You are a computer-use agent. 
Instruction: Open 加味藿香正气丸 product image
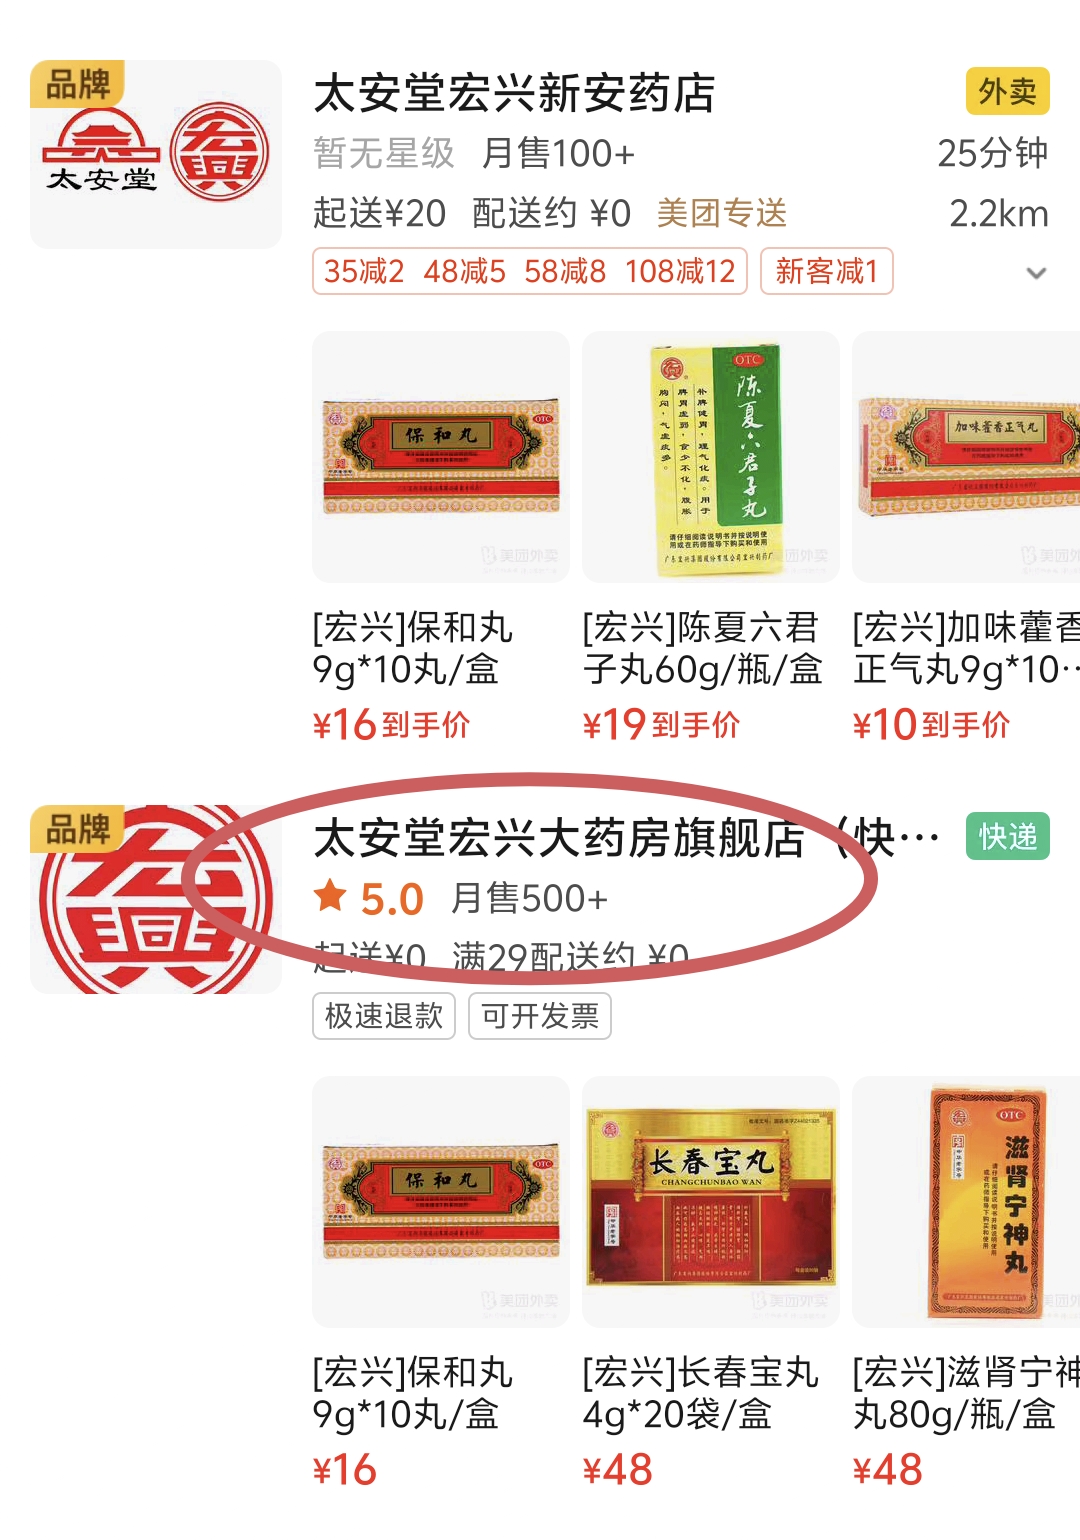966,457
